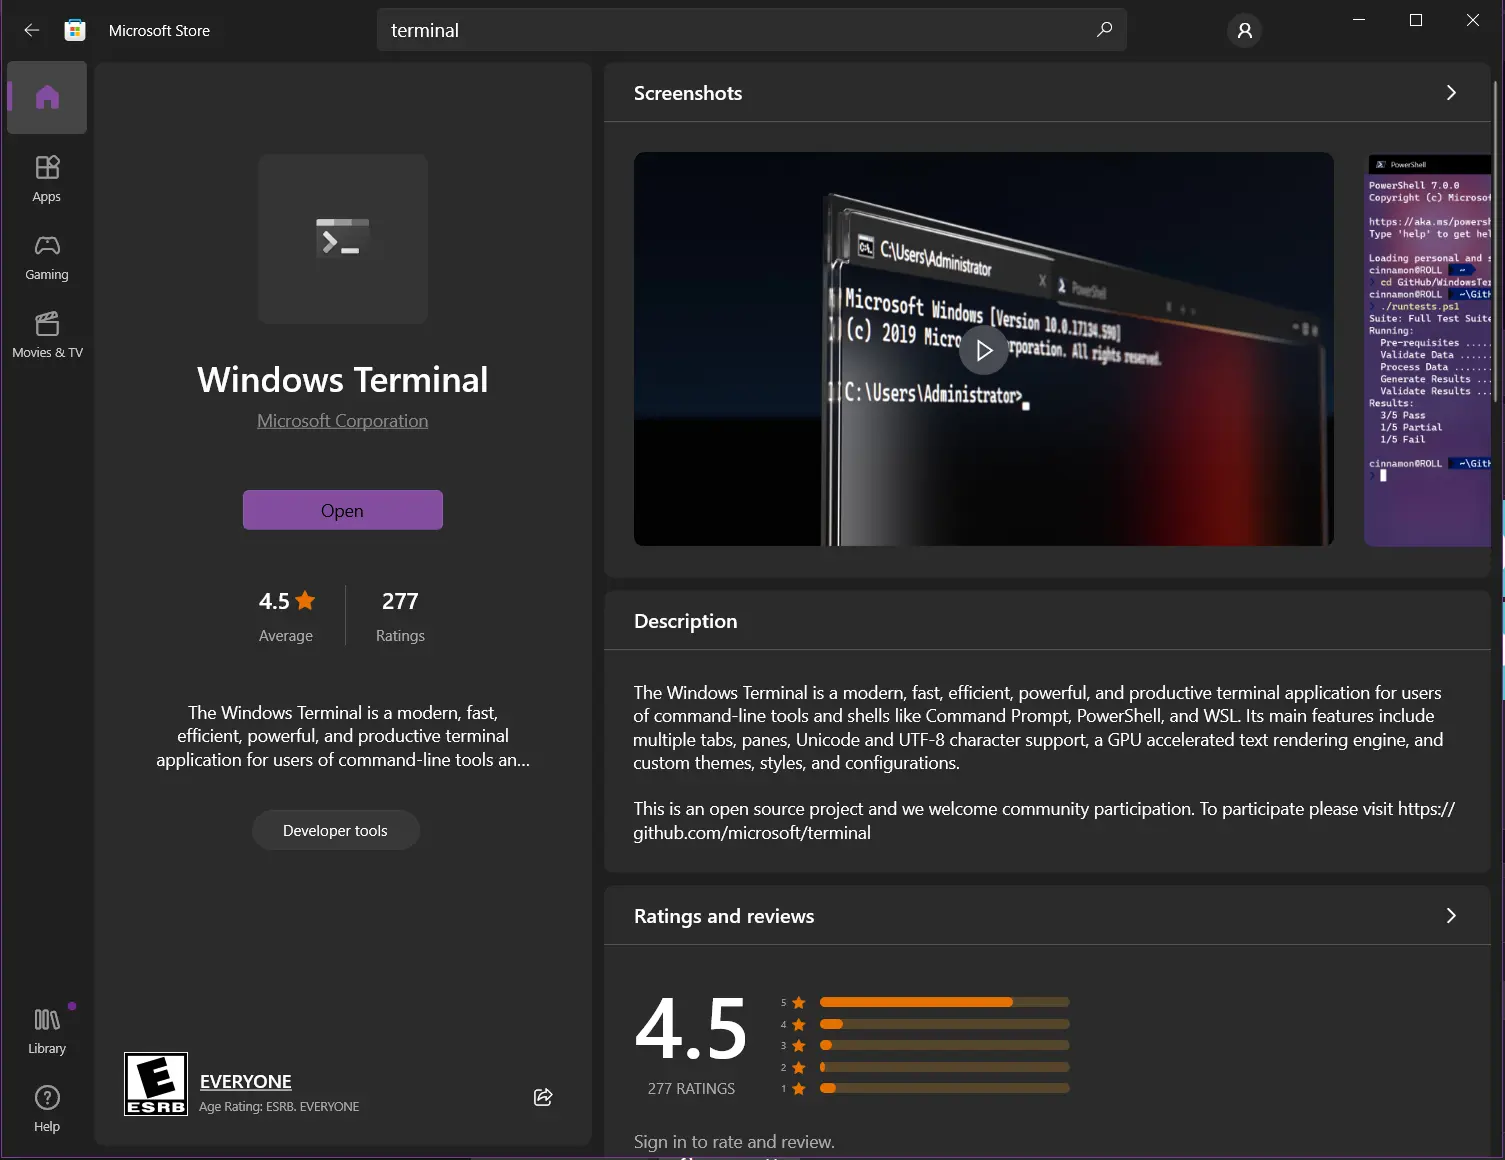Click the github.com/microsoft/terminal text
The width and height of the screenshot is (1505, 1160).
(x=752, y=833)
